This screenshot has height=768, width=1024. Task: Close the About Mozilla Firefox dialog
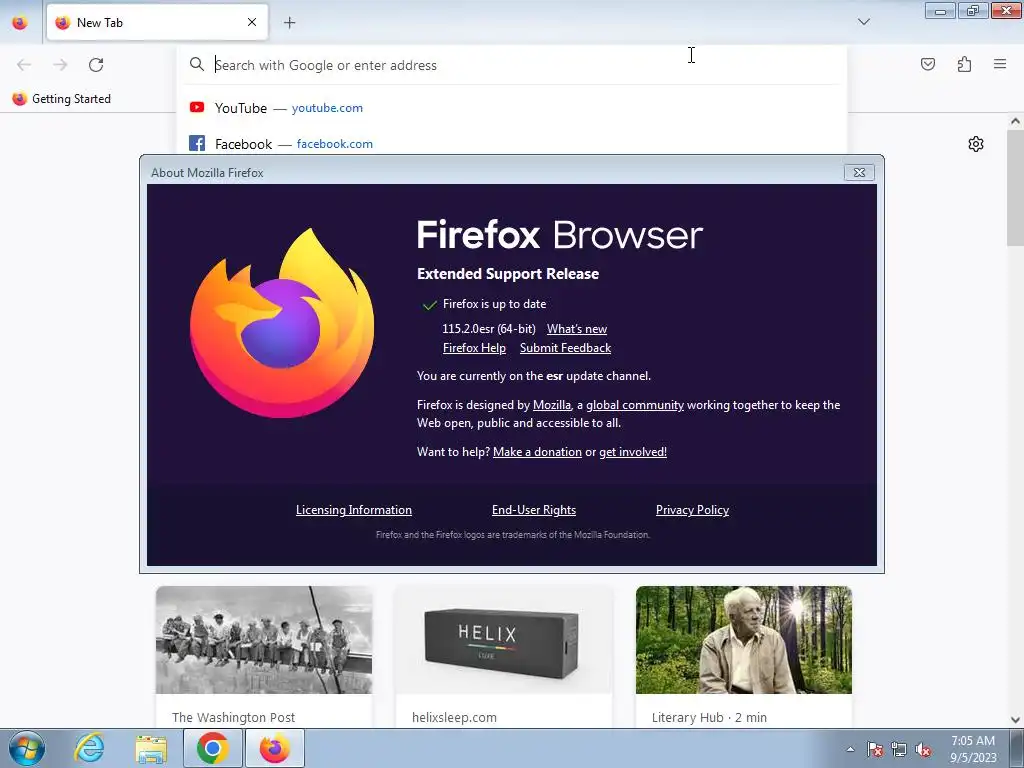pyautogui.click(x=859, y=172)
